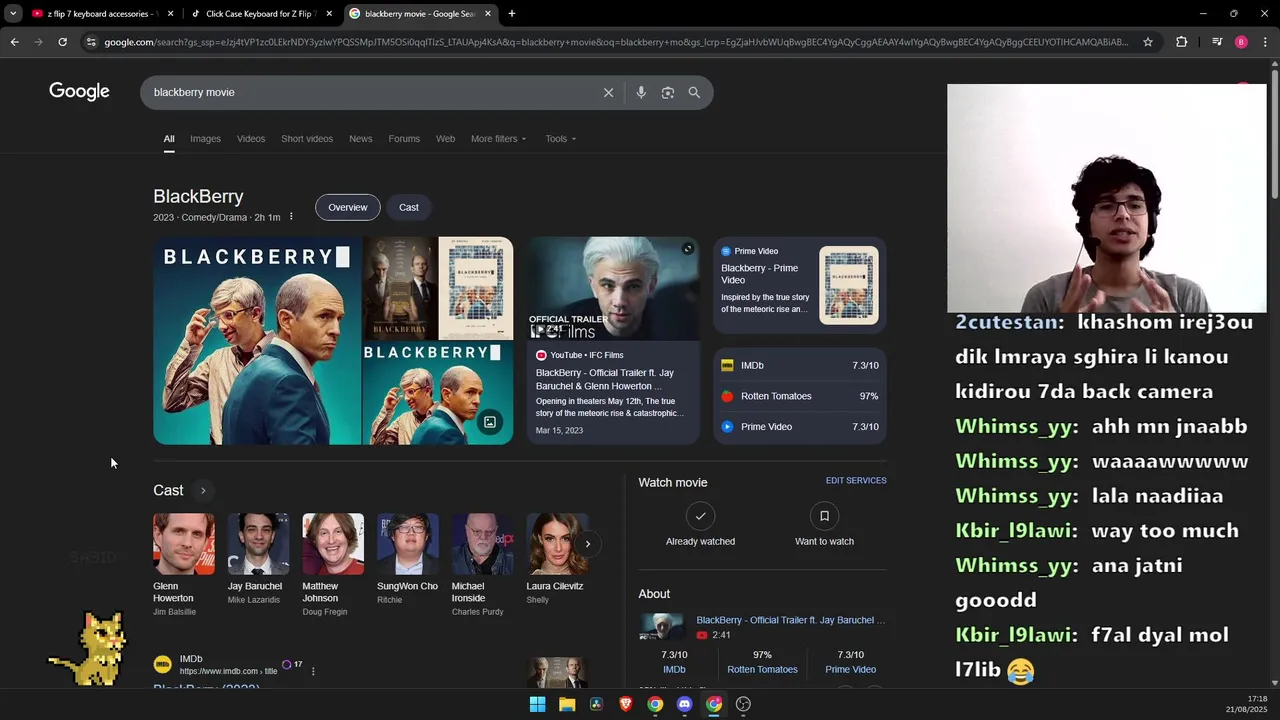Select the Forums tab
1280x720 pixels.
click(404, 139)
